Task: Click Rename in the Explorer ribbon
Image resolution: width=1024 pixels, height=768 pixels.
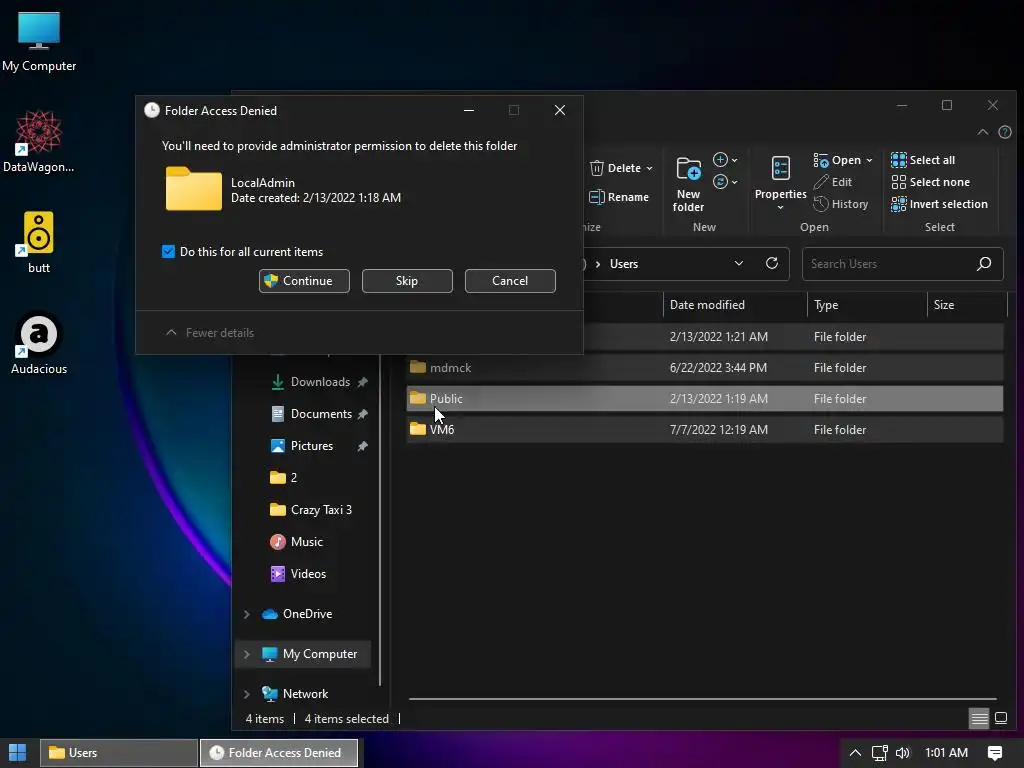Action: coord(619,197)
